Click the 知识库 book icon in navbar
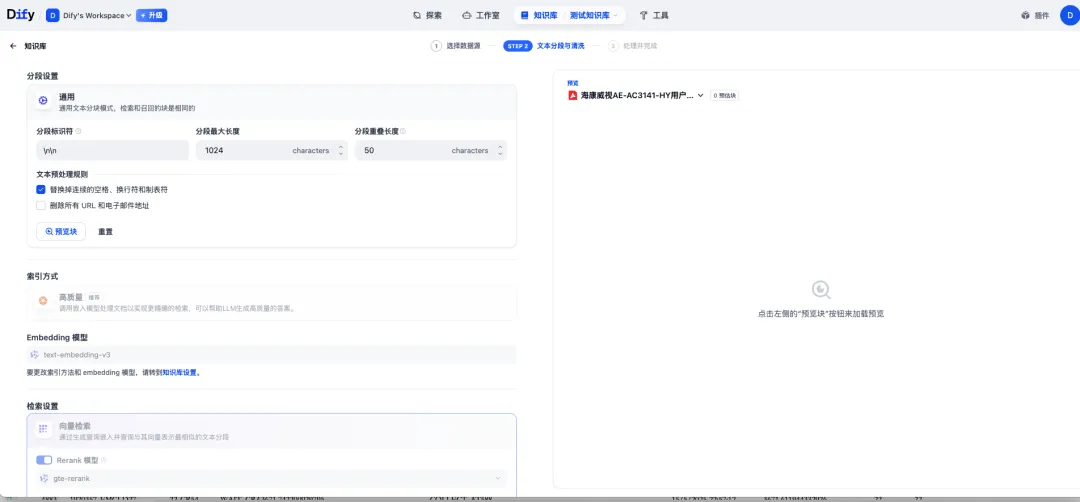This screenshot has width=1080, height=502. pos(525,15)
